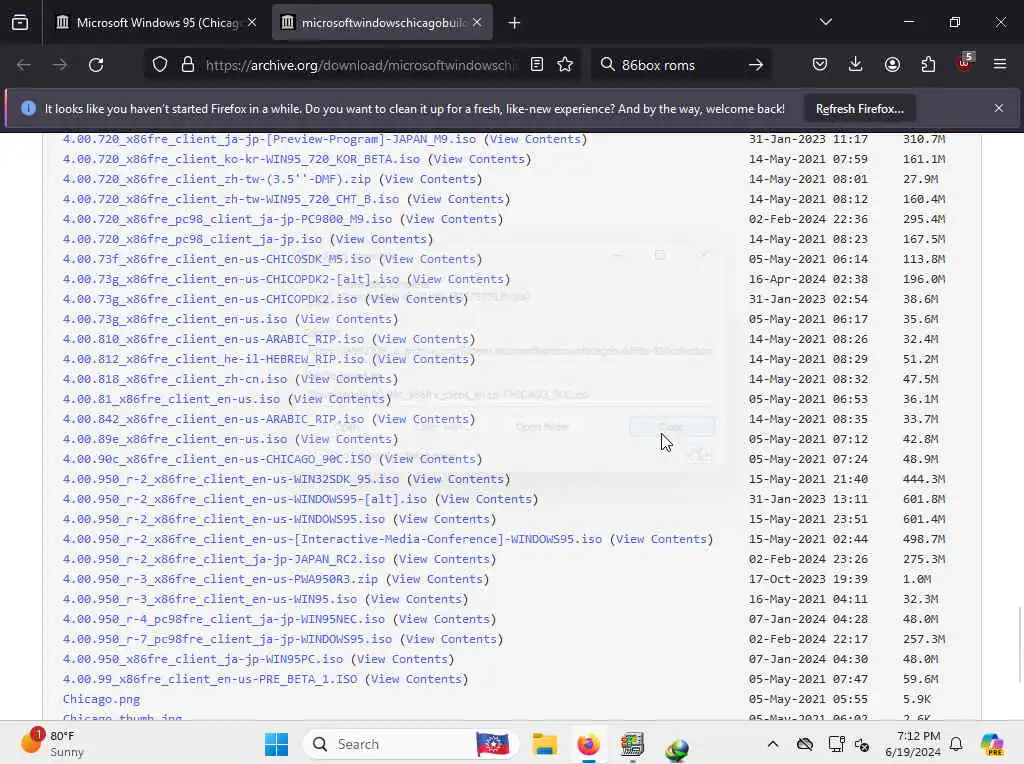The image size is (1024, 764).
Task: View site security padlock info
Action: [188, 65]
